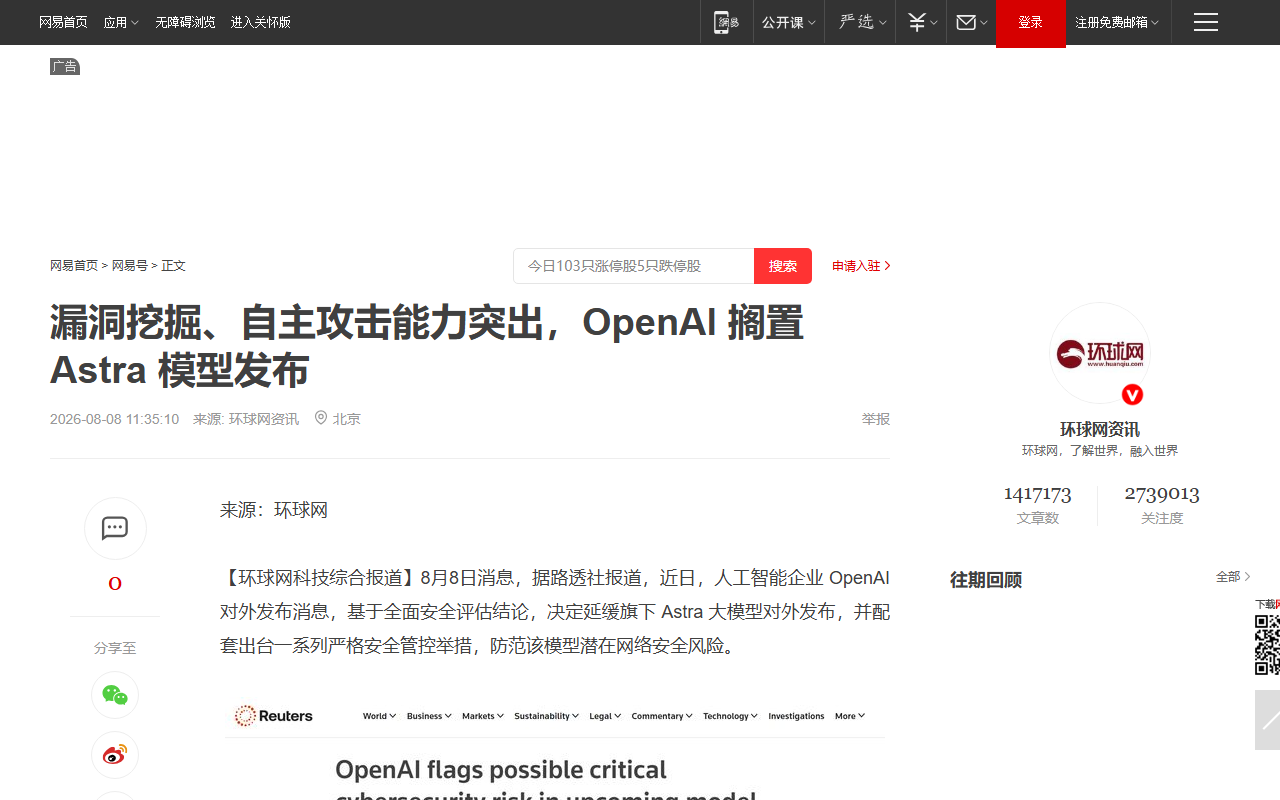Click Reuters 'Technology' menu in image

click(x=730, y=716)
